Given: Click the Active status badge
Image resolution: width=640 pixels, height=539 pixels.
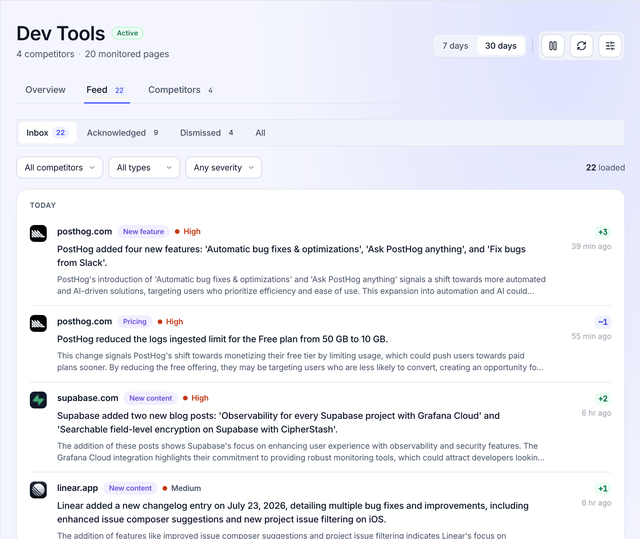Looking at the screenshot, I should (127, 33).
